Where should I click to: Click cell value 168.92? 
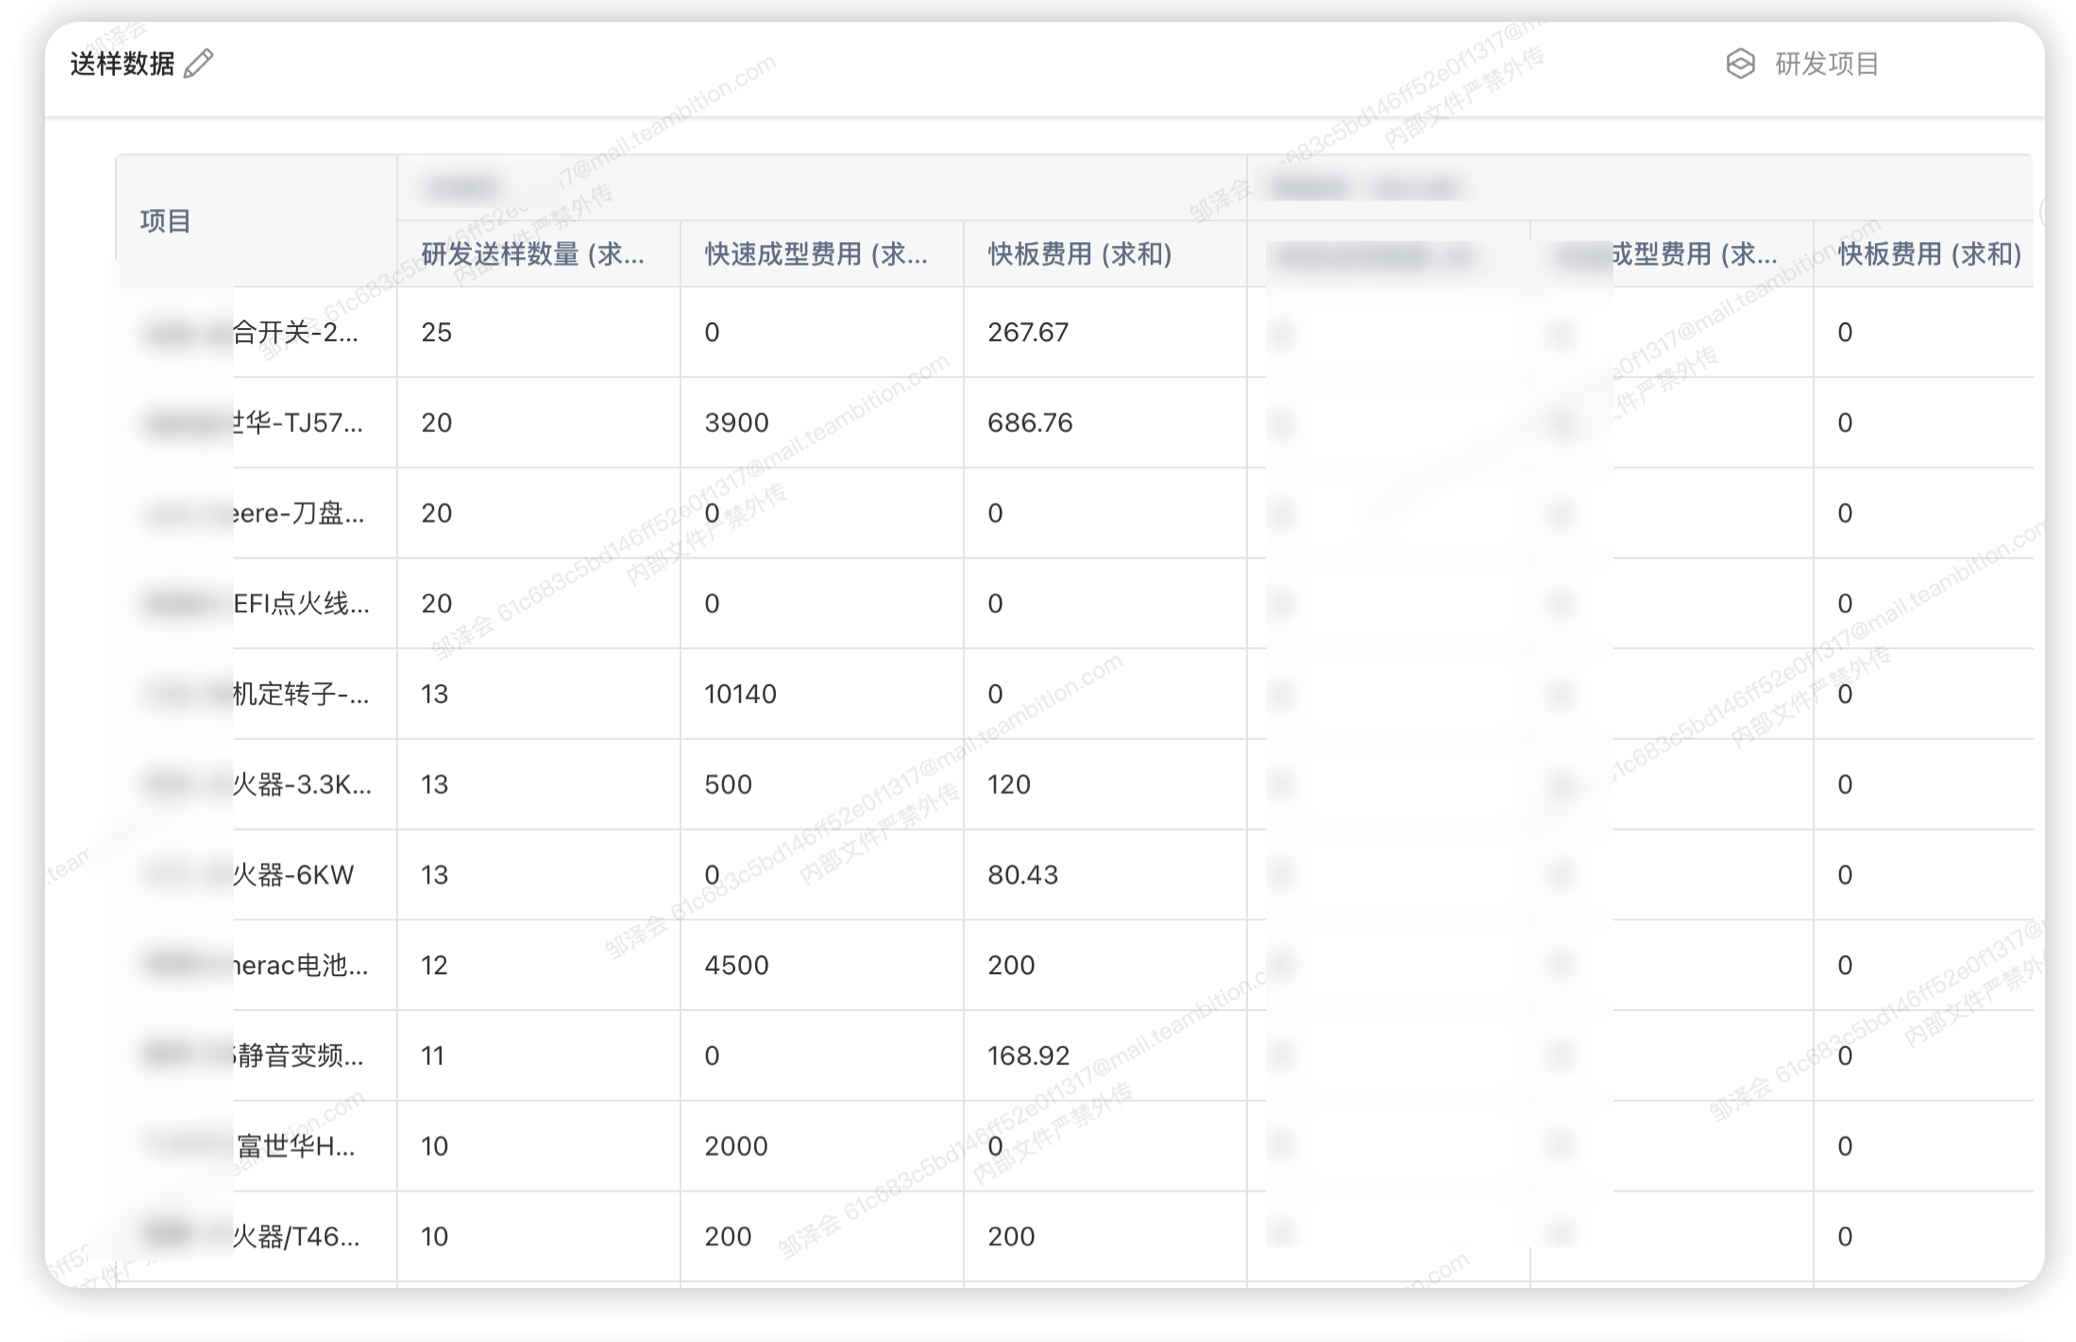[x=1028, y=1055]
